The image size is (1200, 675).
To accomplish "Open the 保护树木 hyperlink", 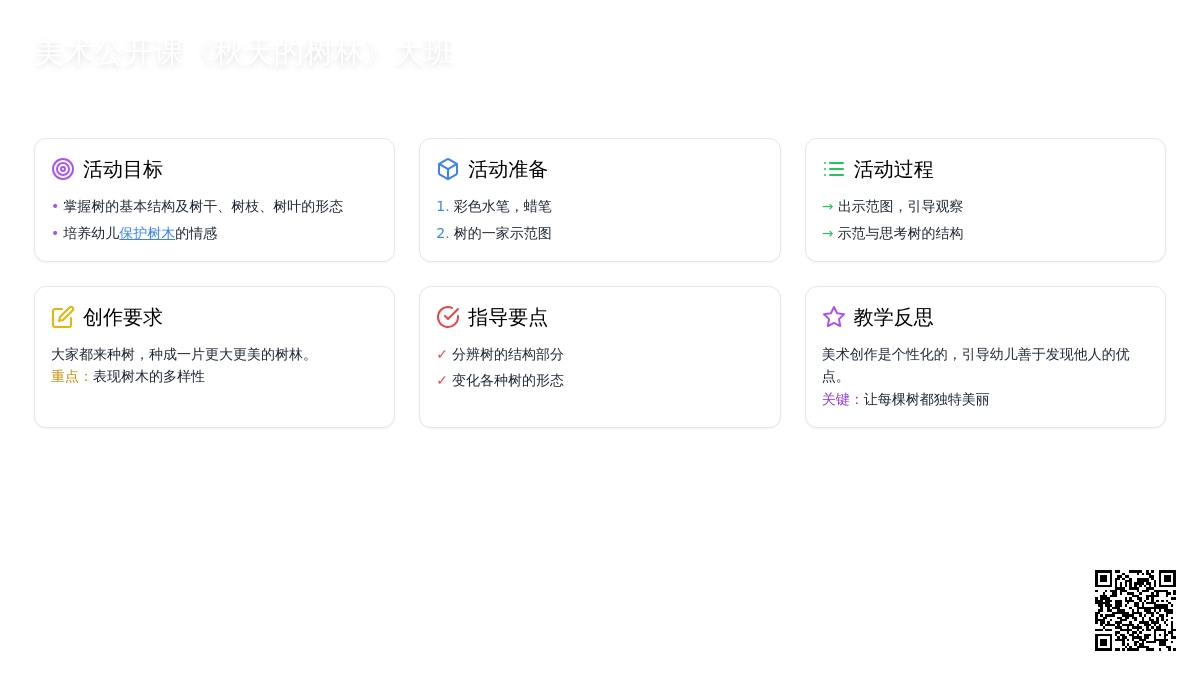I will (147, 233).
